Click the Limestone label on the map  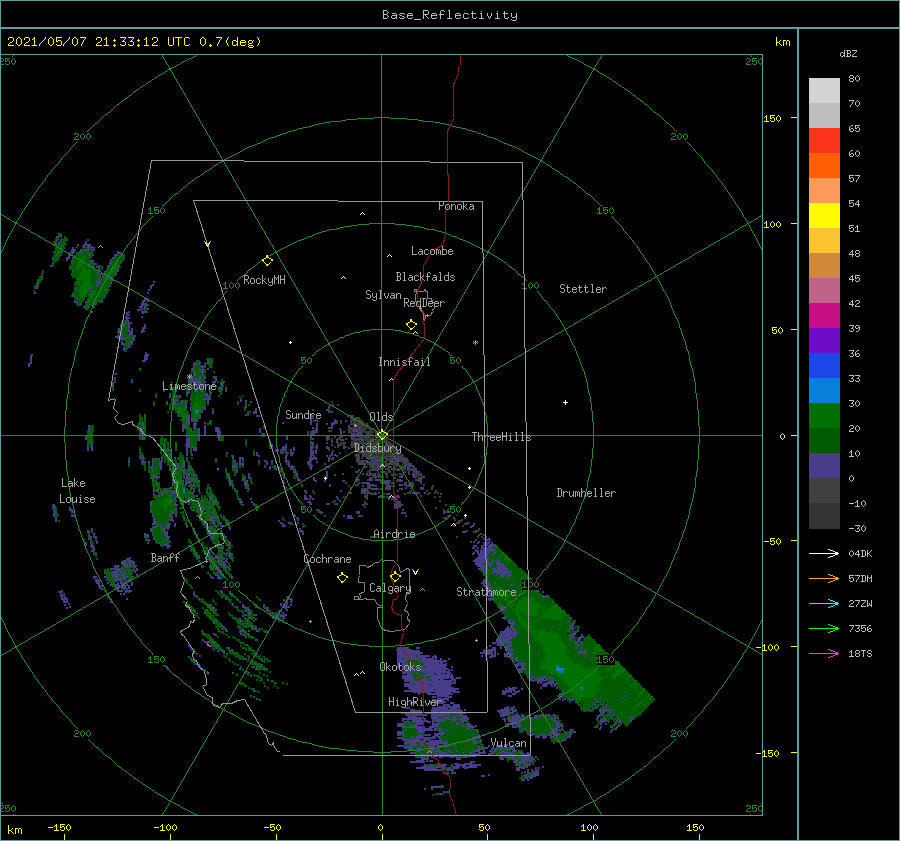tap(189, 386)
